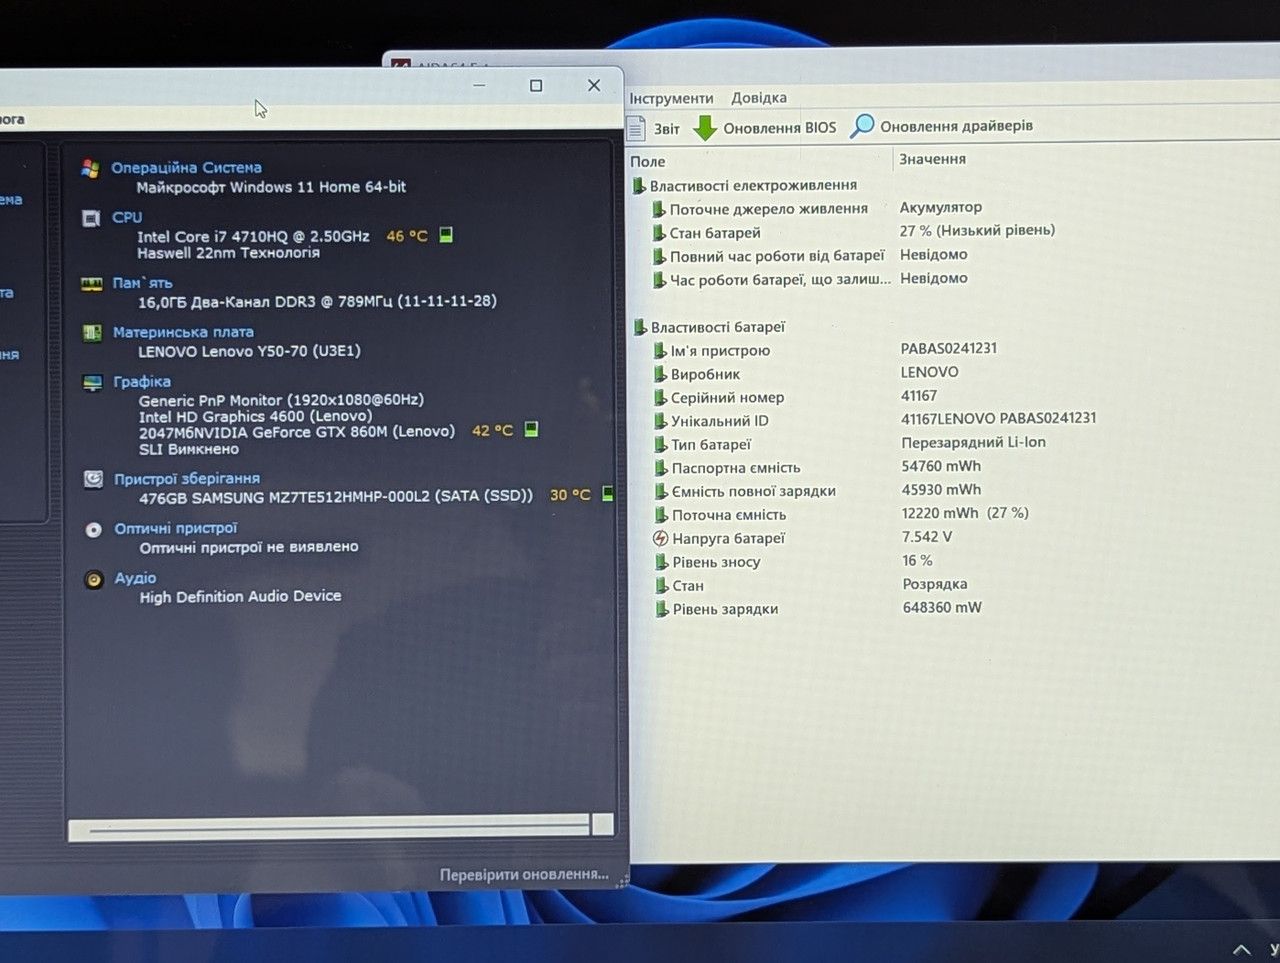
Task: Maximize the Speccy window
Action: tap(536, 86)
